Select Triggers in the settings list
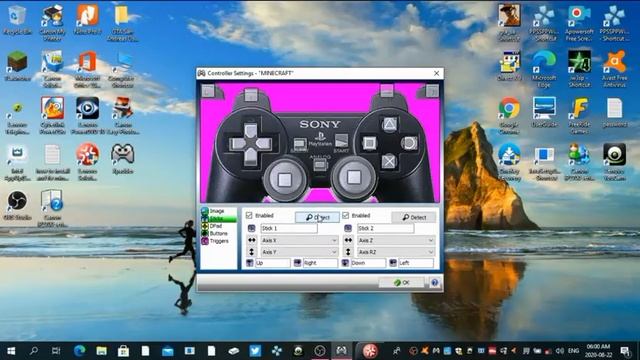 pos(218,241)
